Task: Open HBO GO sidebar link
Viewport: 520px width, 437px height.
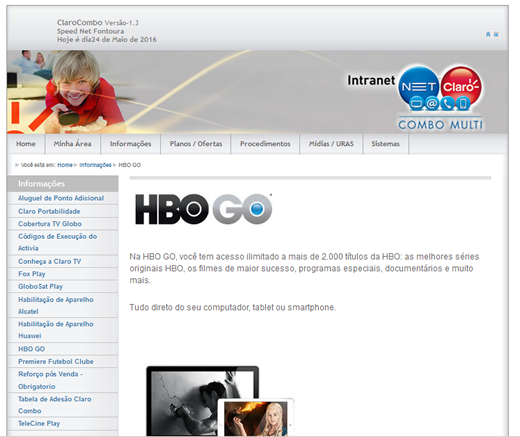Action: 31,349
